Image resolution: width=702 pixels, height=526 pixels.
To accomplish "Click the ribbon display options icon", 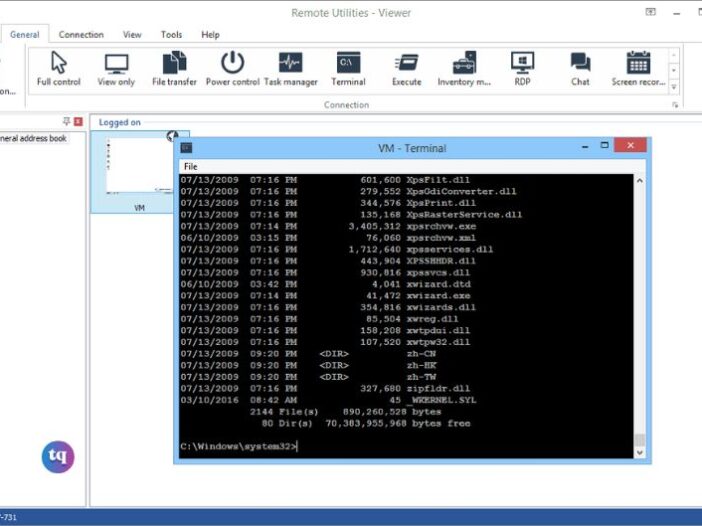I will point(651,12).
